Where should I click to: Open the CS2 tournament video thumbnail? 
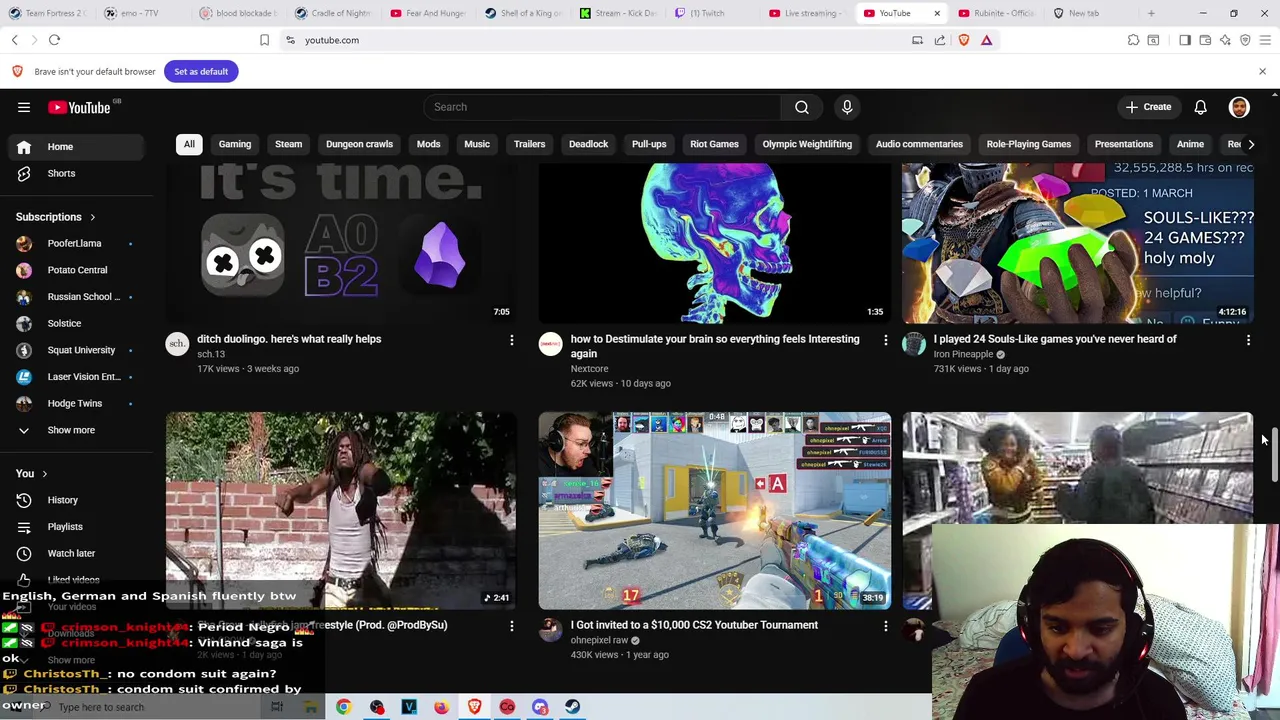(714, 510)
